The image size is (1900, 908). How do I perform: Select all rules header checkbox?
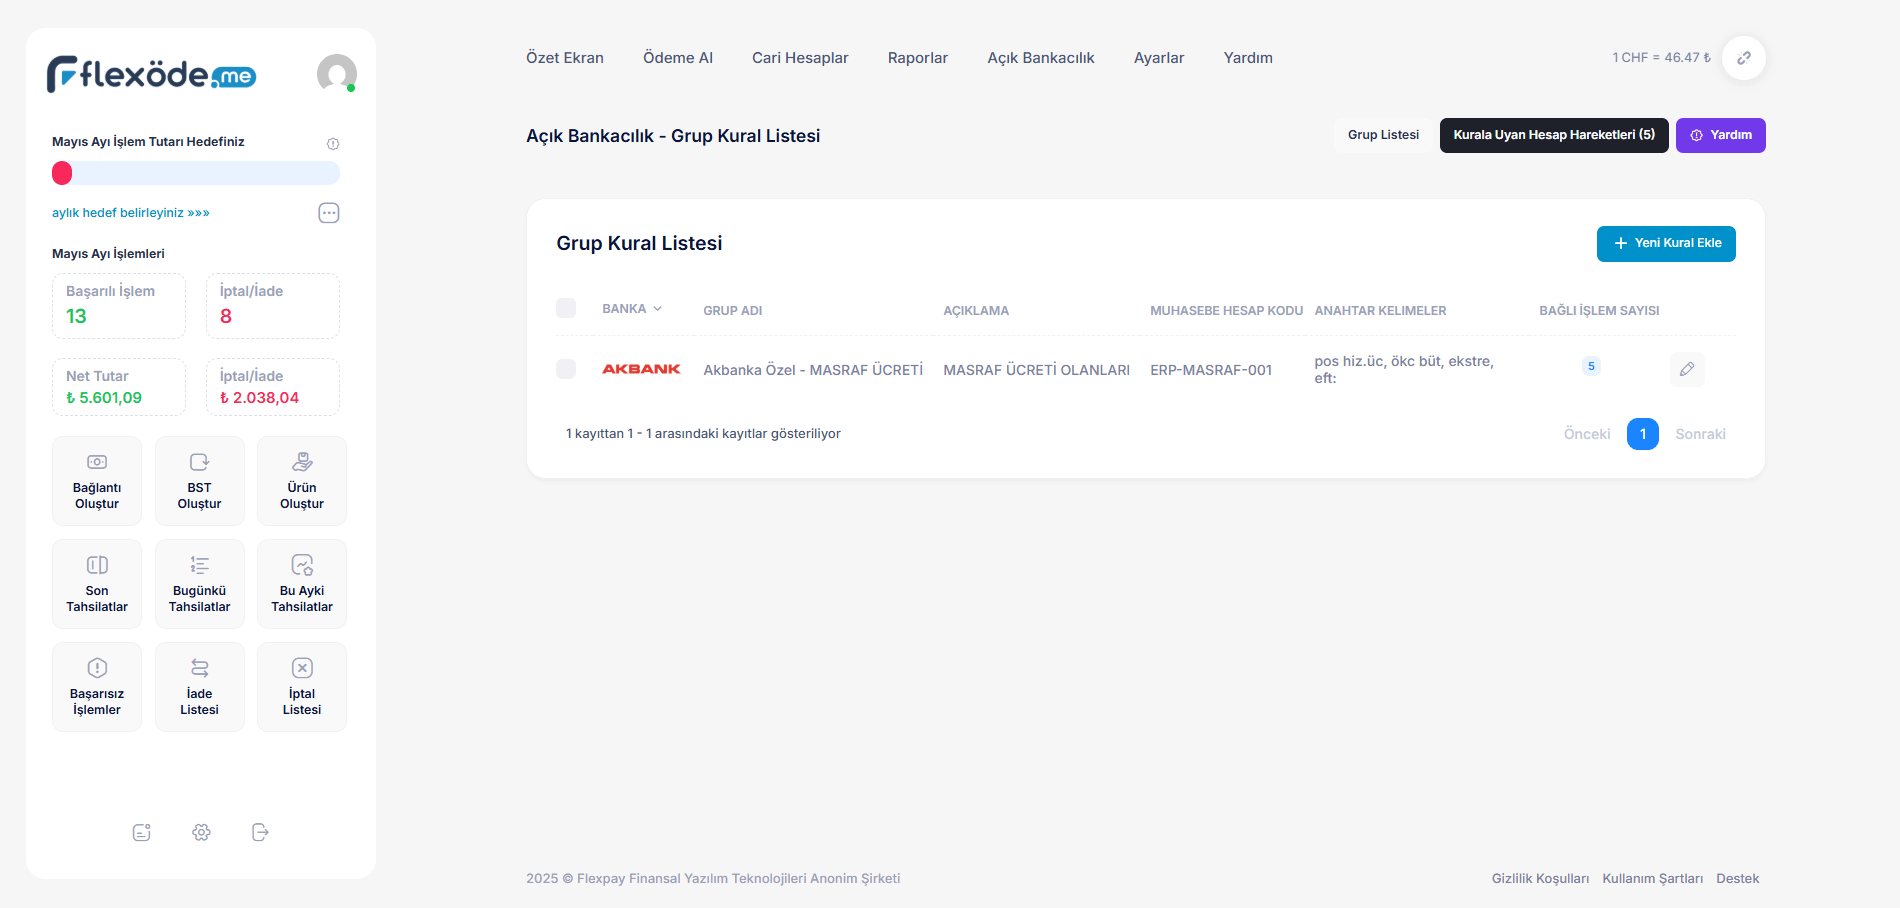tap(566, 308)
